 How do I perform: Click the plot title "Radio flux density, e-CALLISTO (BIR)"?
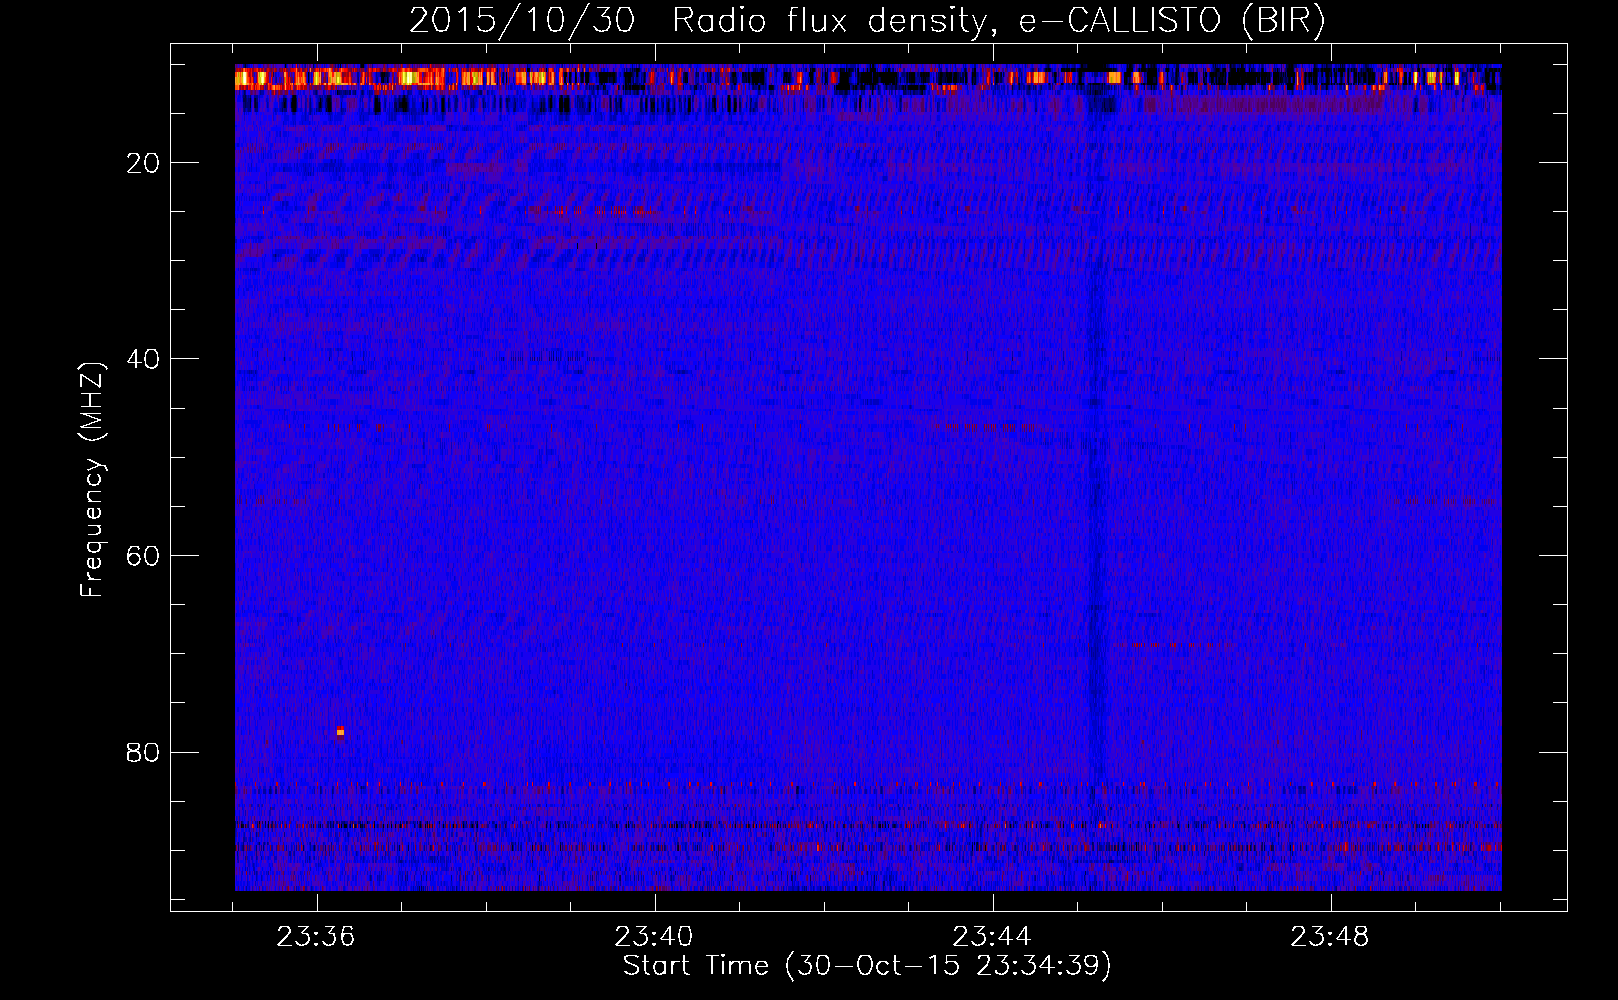pyautogui.click(x=999, y=21)
